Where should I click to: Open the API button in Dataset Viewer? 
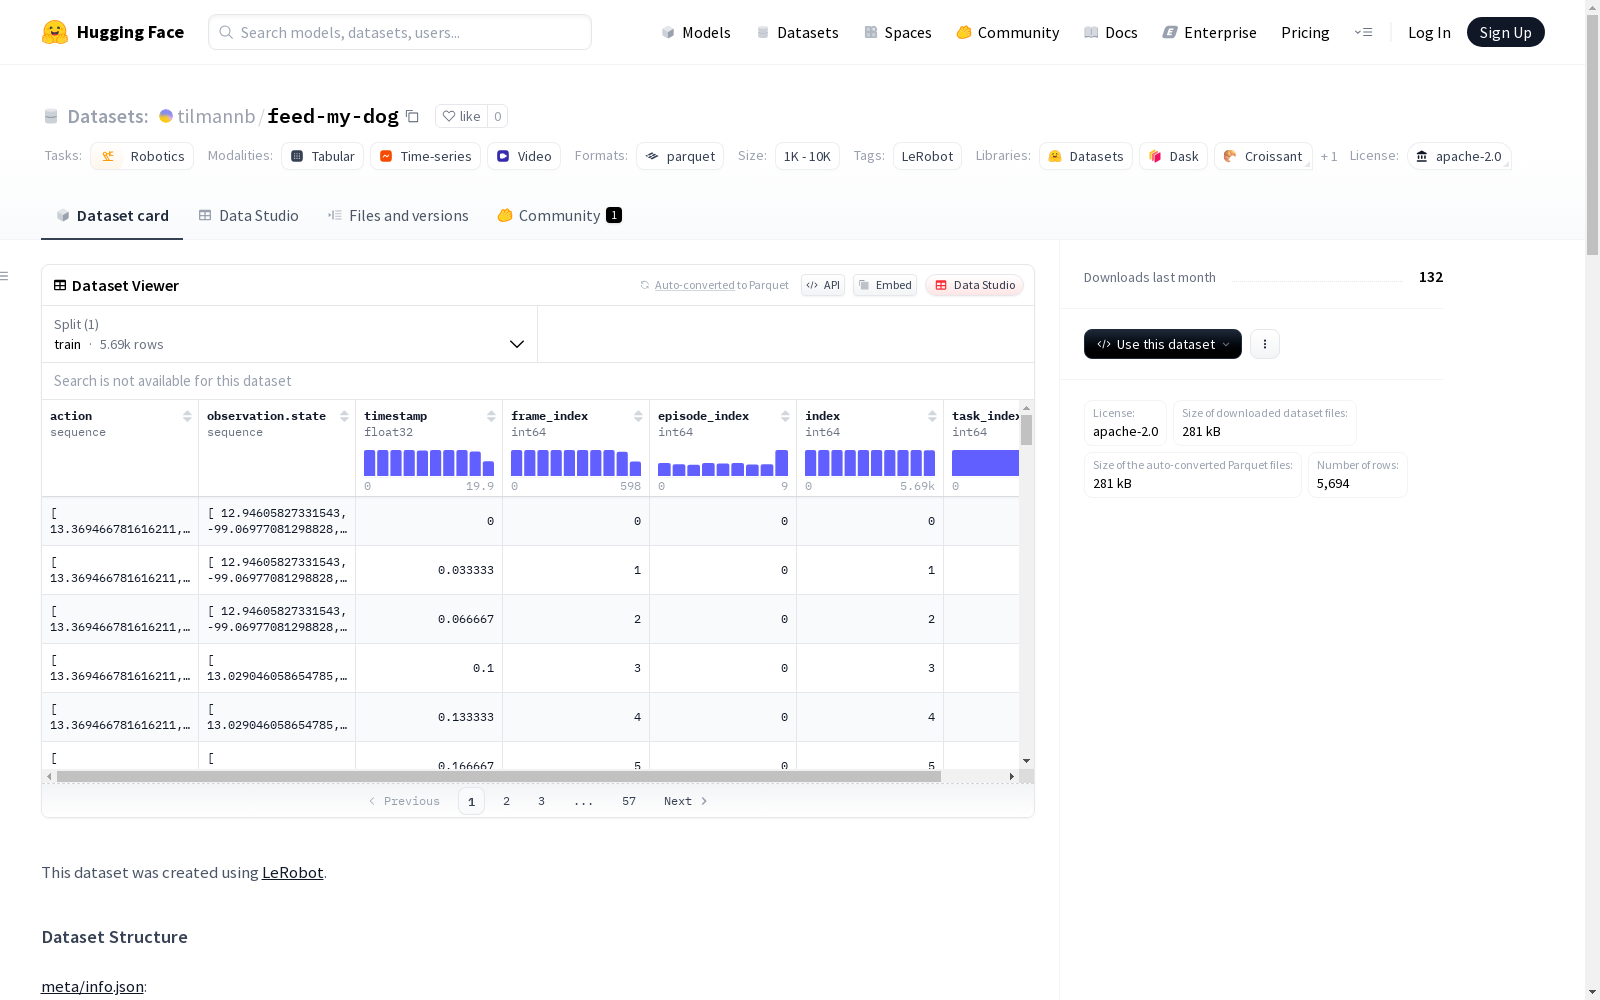click(823, 285)
